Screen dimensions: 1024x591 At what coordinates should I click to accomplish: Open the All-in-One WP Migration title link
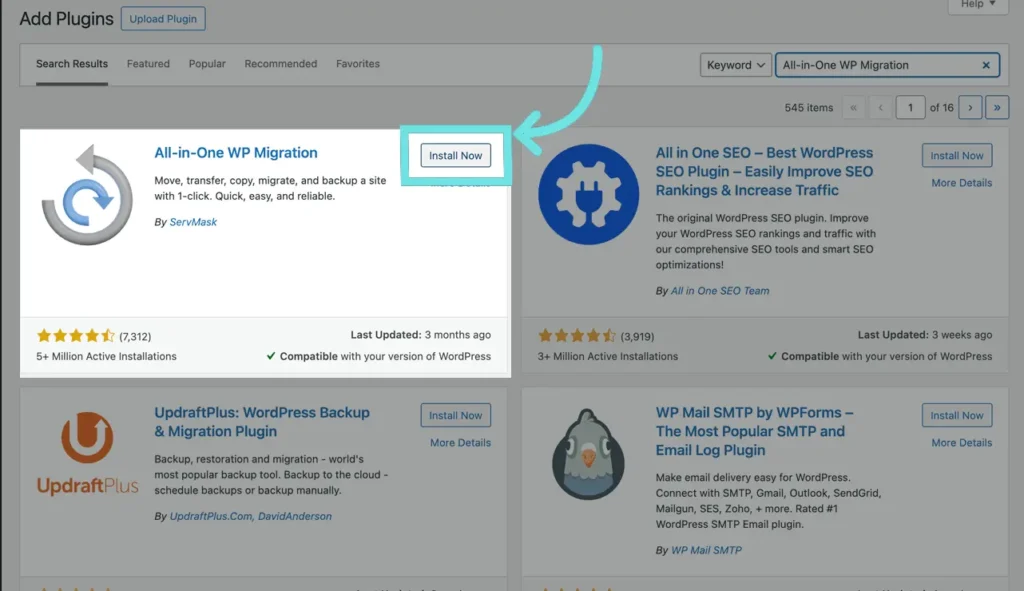[x=236, y=153]
